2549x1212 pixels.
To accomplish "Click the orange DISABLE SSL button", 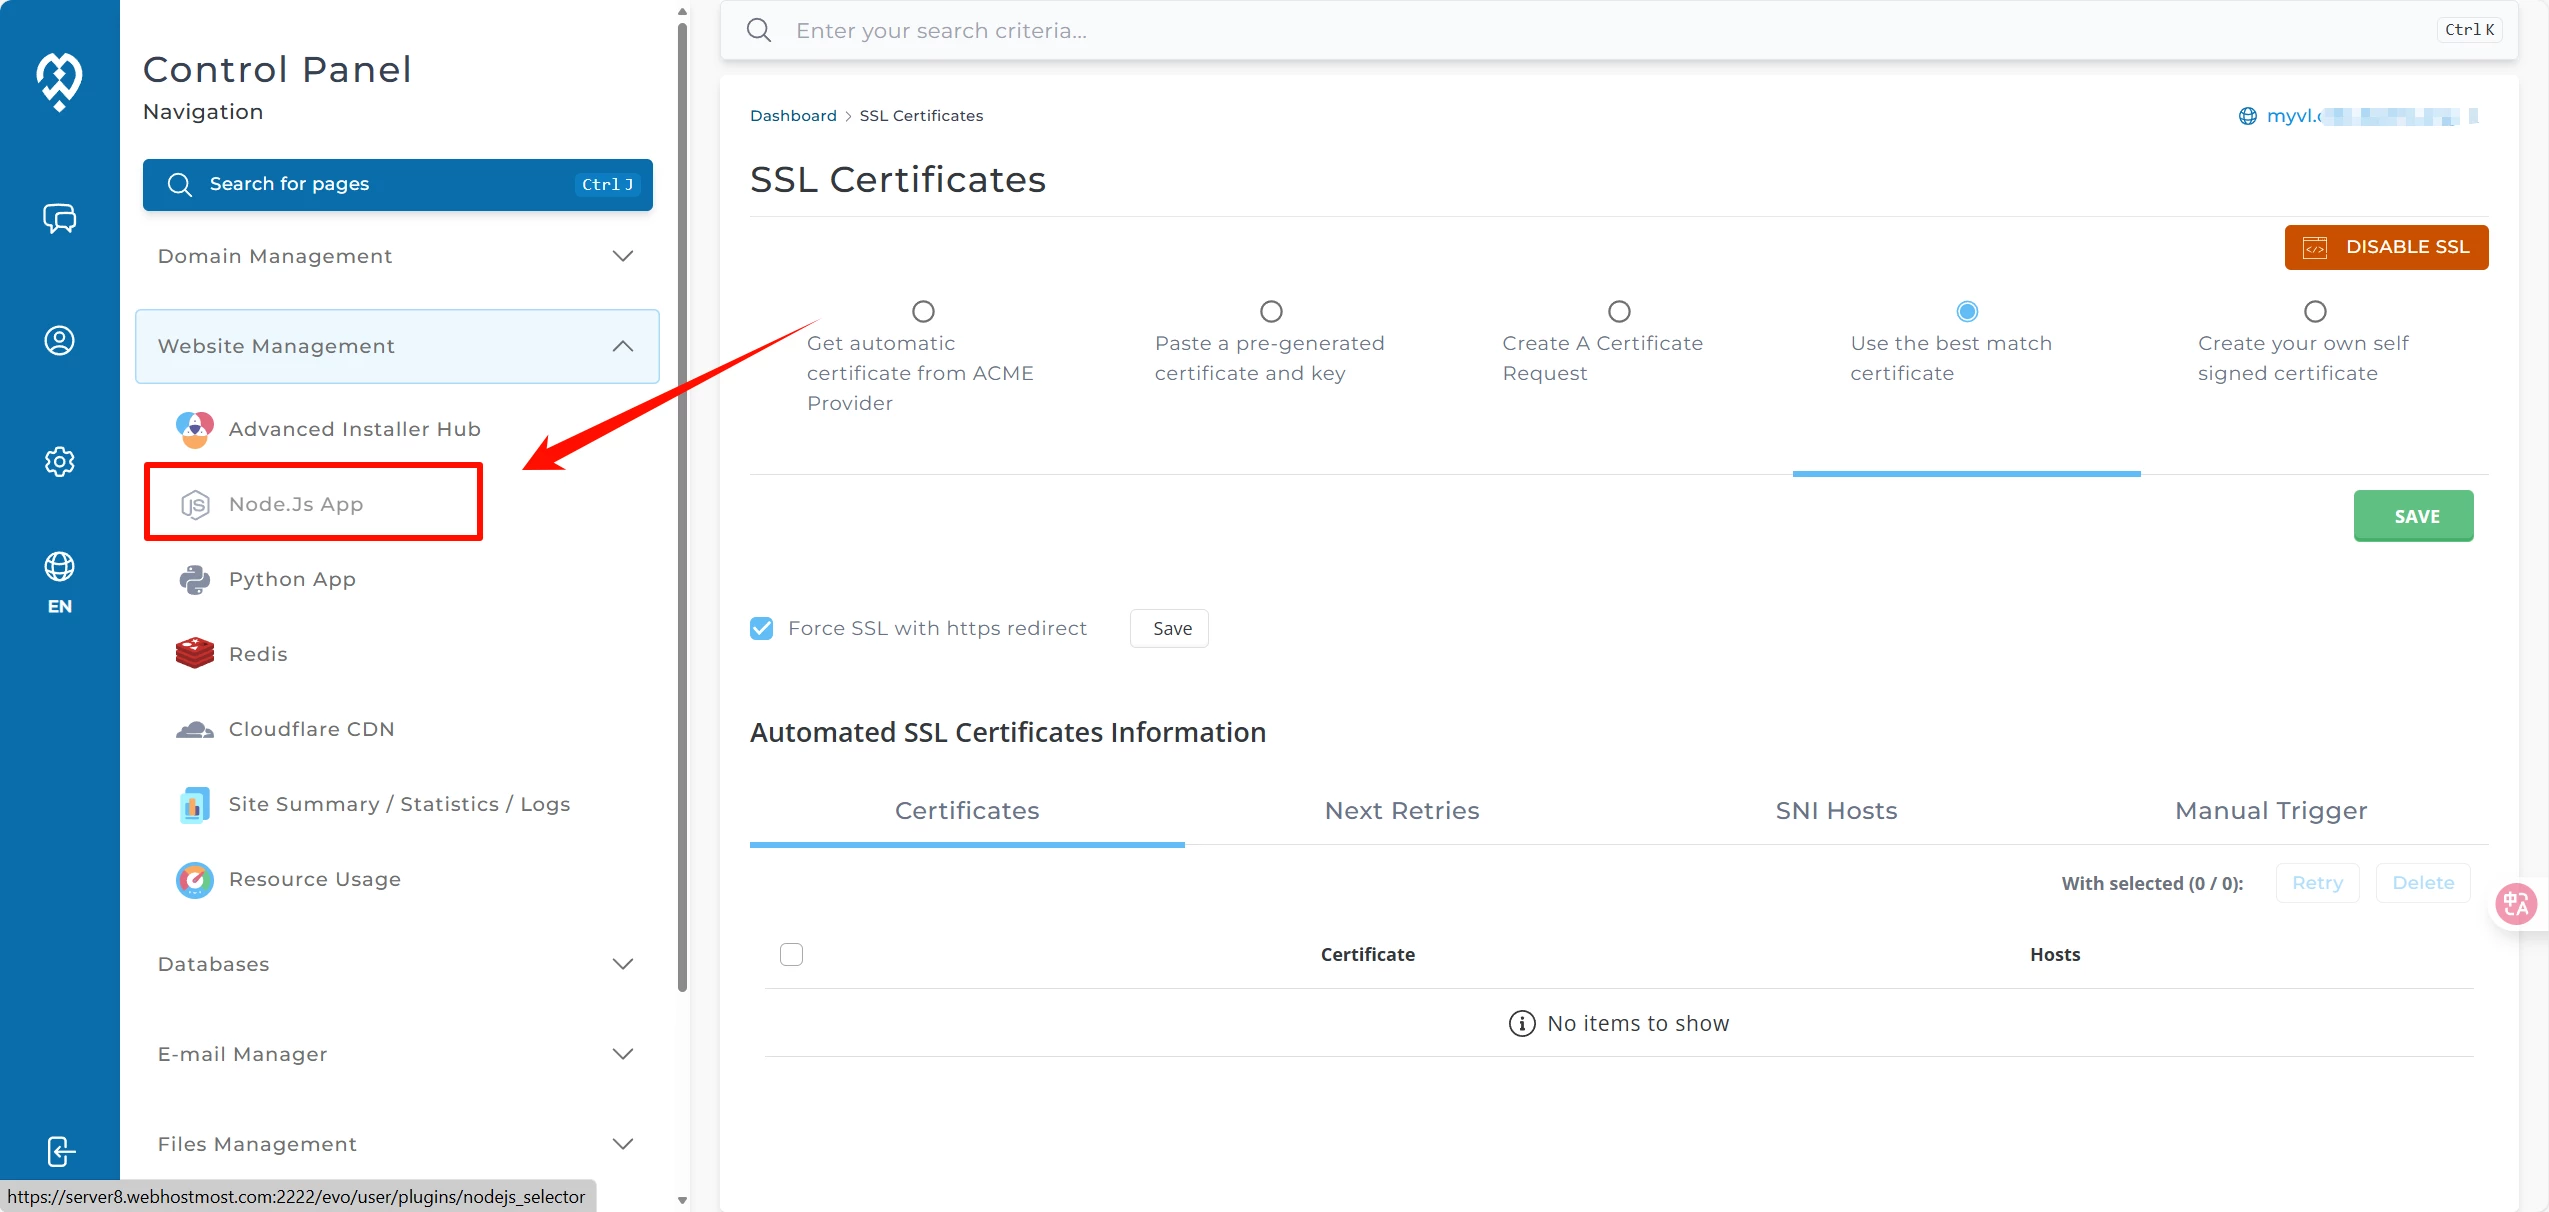I will (x=2385, y=247).
